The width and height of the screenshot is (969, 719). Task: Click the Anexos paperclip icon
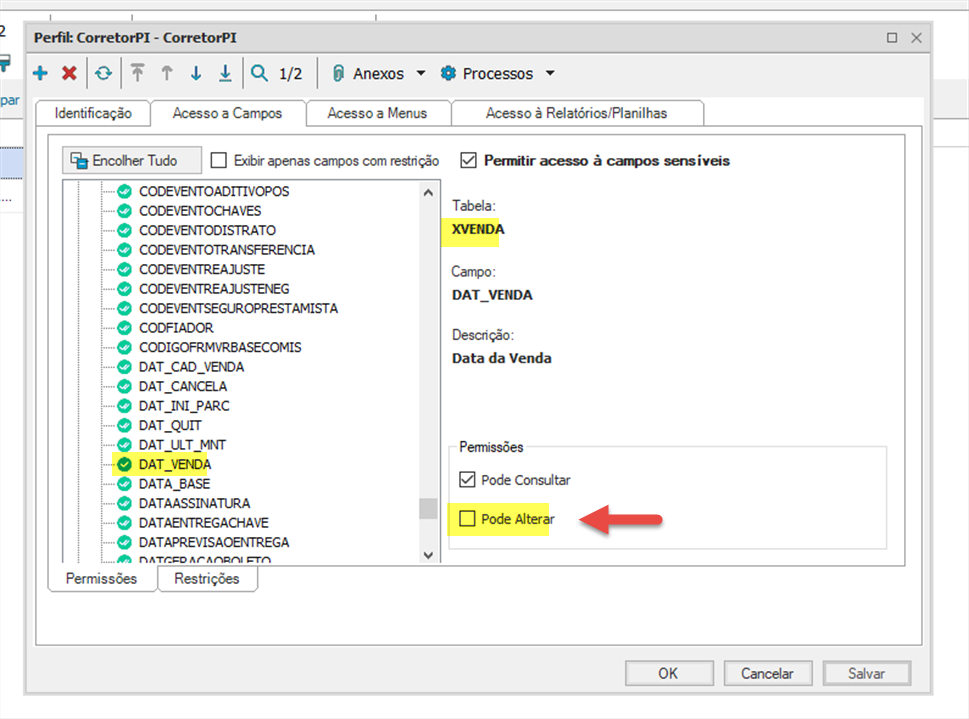pyautogui.click(x=338, y=74)
